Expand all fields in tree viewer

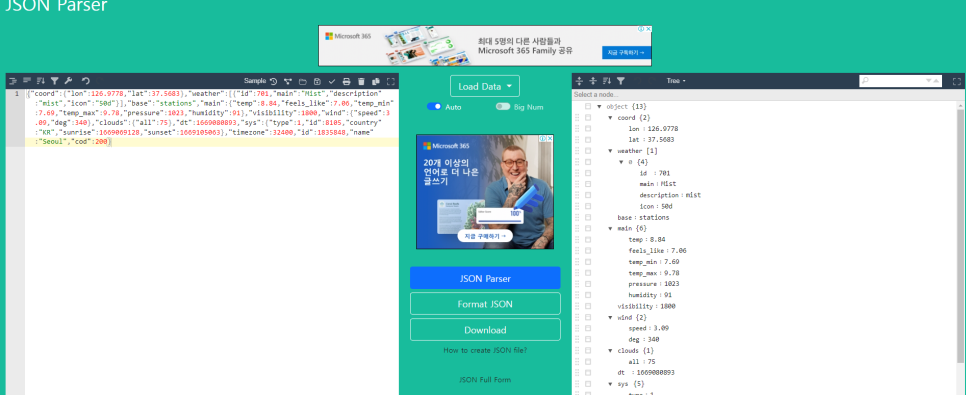(579, 81)
